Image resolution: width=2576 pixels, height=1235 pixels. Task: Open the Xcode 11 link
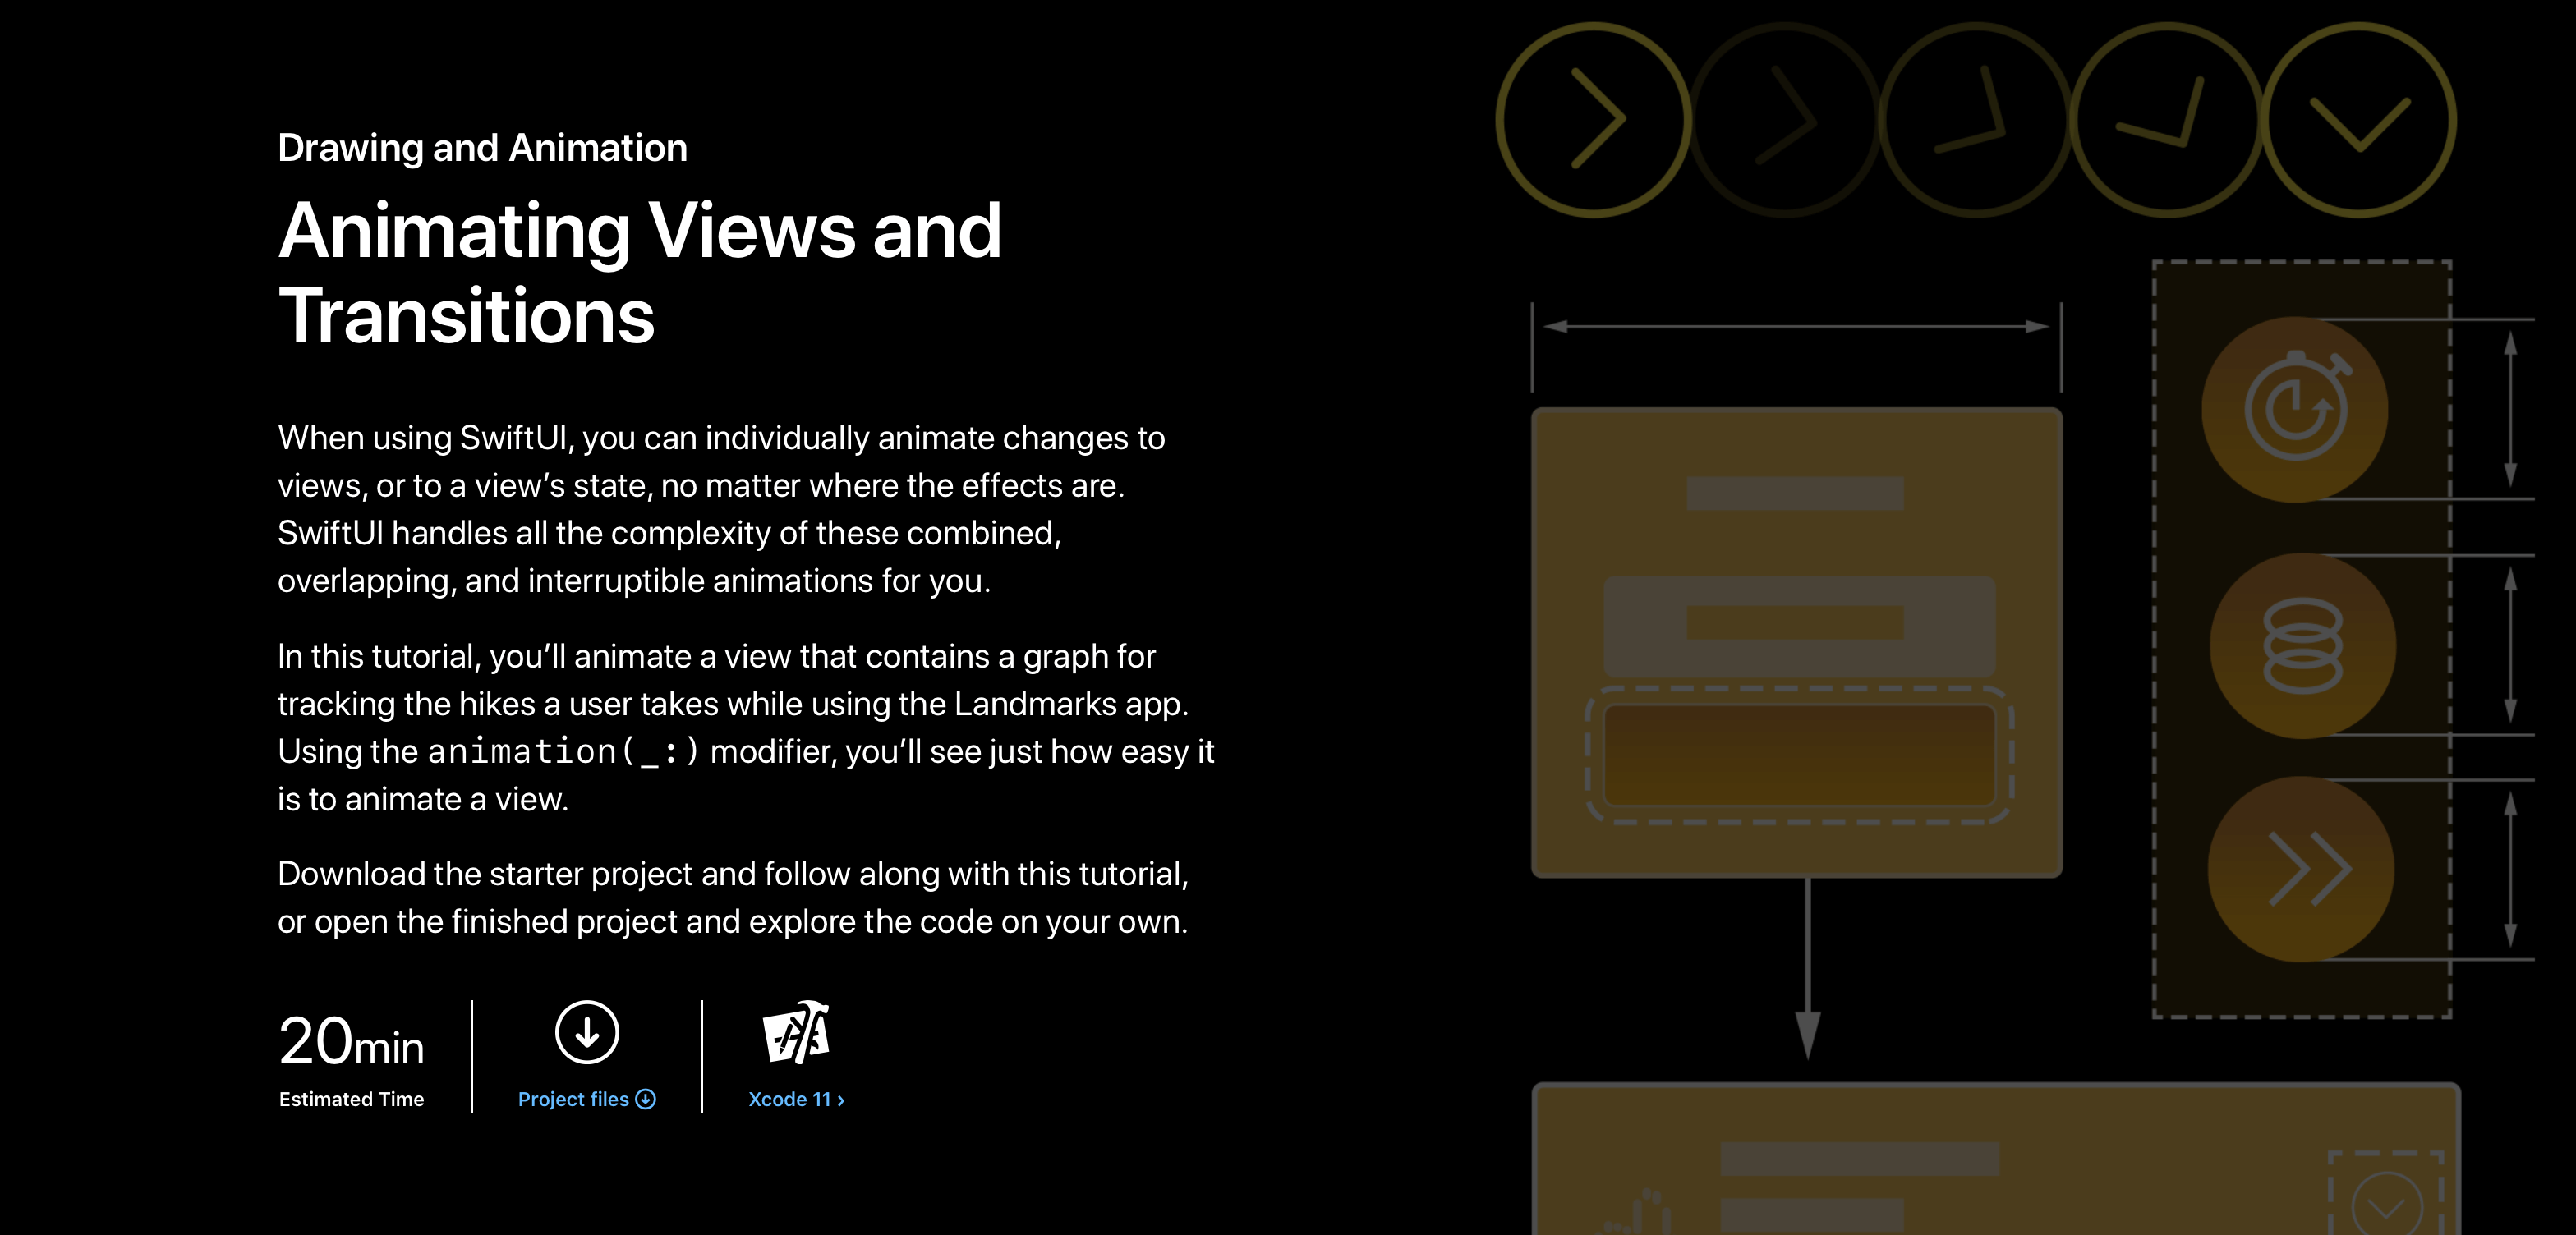(793, 1099)
